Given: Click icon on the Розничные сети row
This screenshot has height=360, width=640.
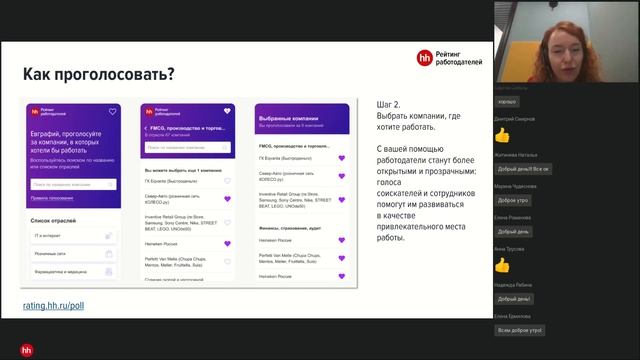Looking at the screenshot, I should tap(109, 254).
